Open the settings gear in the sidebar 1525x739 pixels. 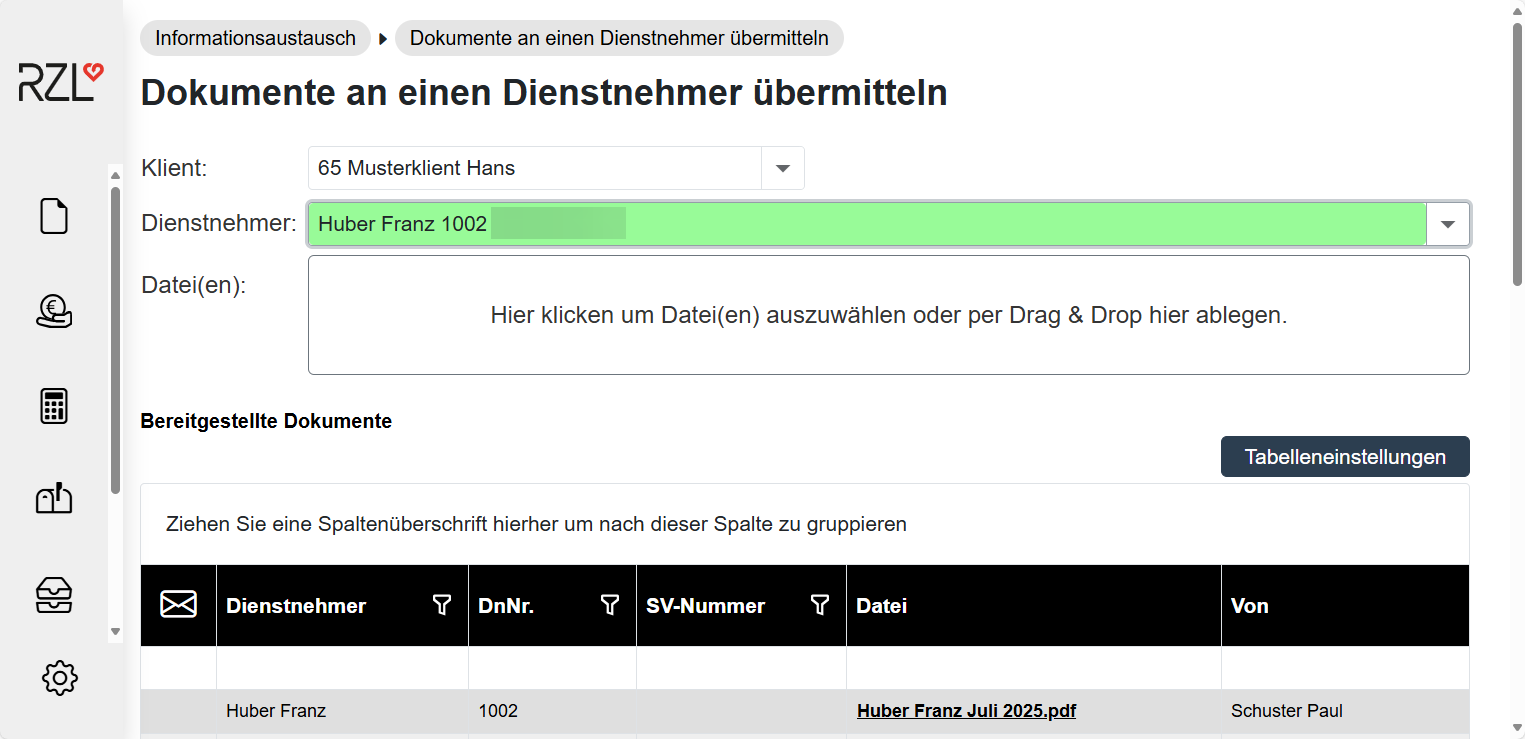60,678
